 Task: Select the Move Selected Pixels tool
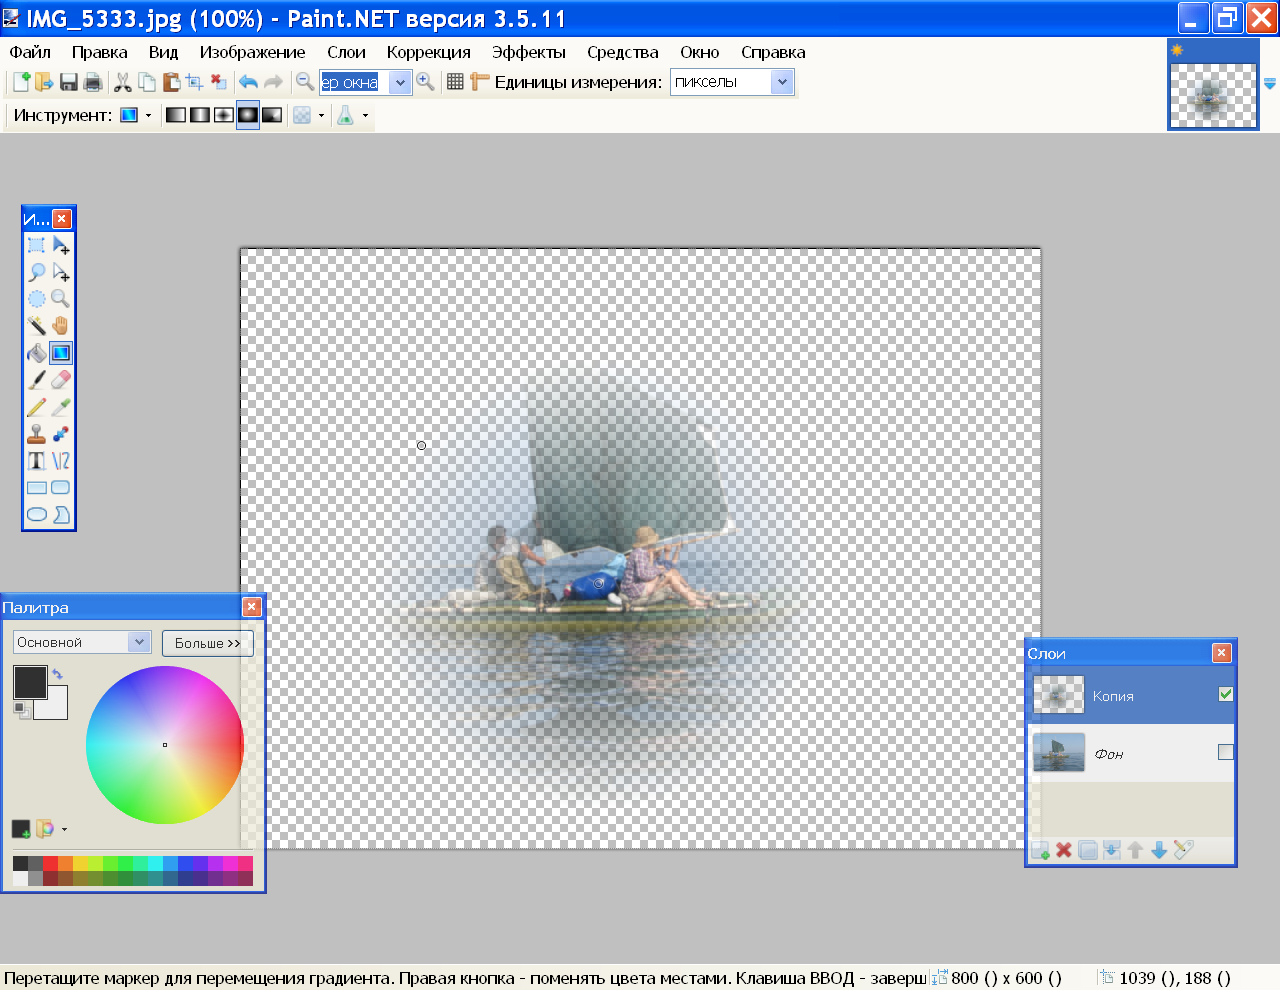(61, 245)
